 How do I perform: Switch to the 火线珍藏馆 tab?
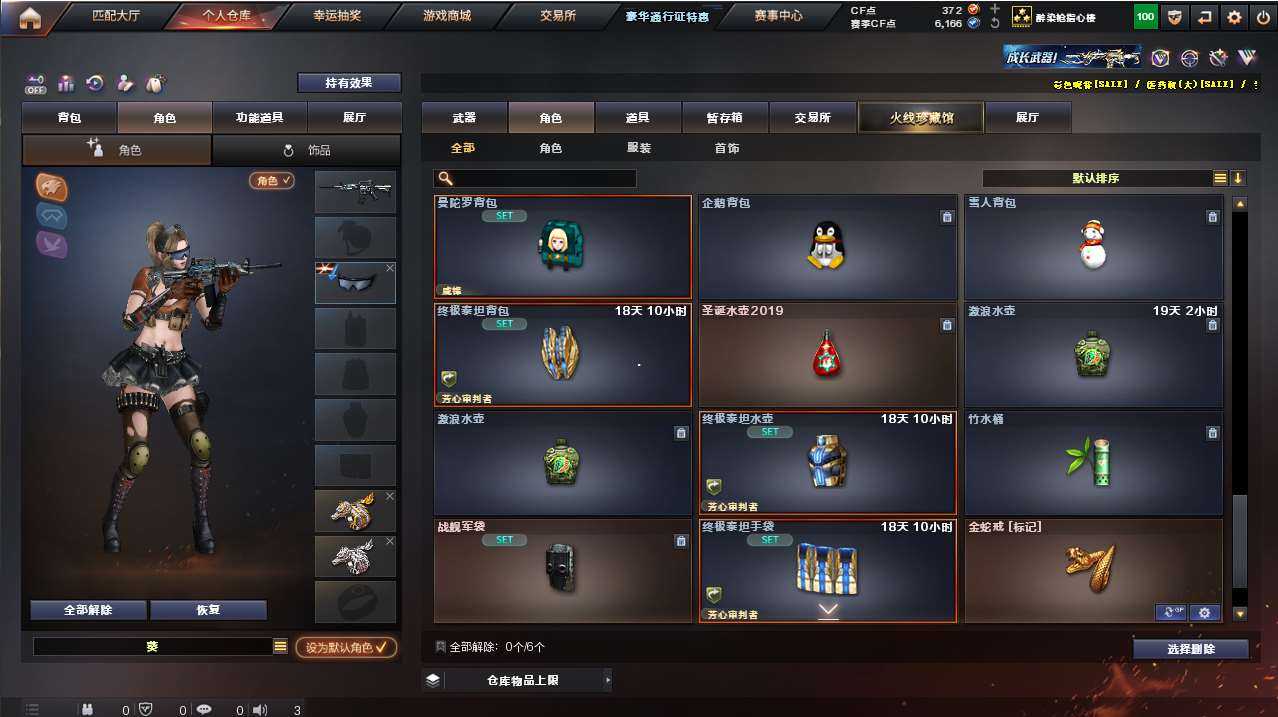tap(921, 118)
